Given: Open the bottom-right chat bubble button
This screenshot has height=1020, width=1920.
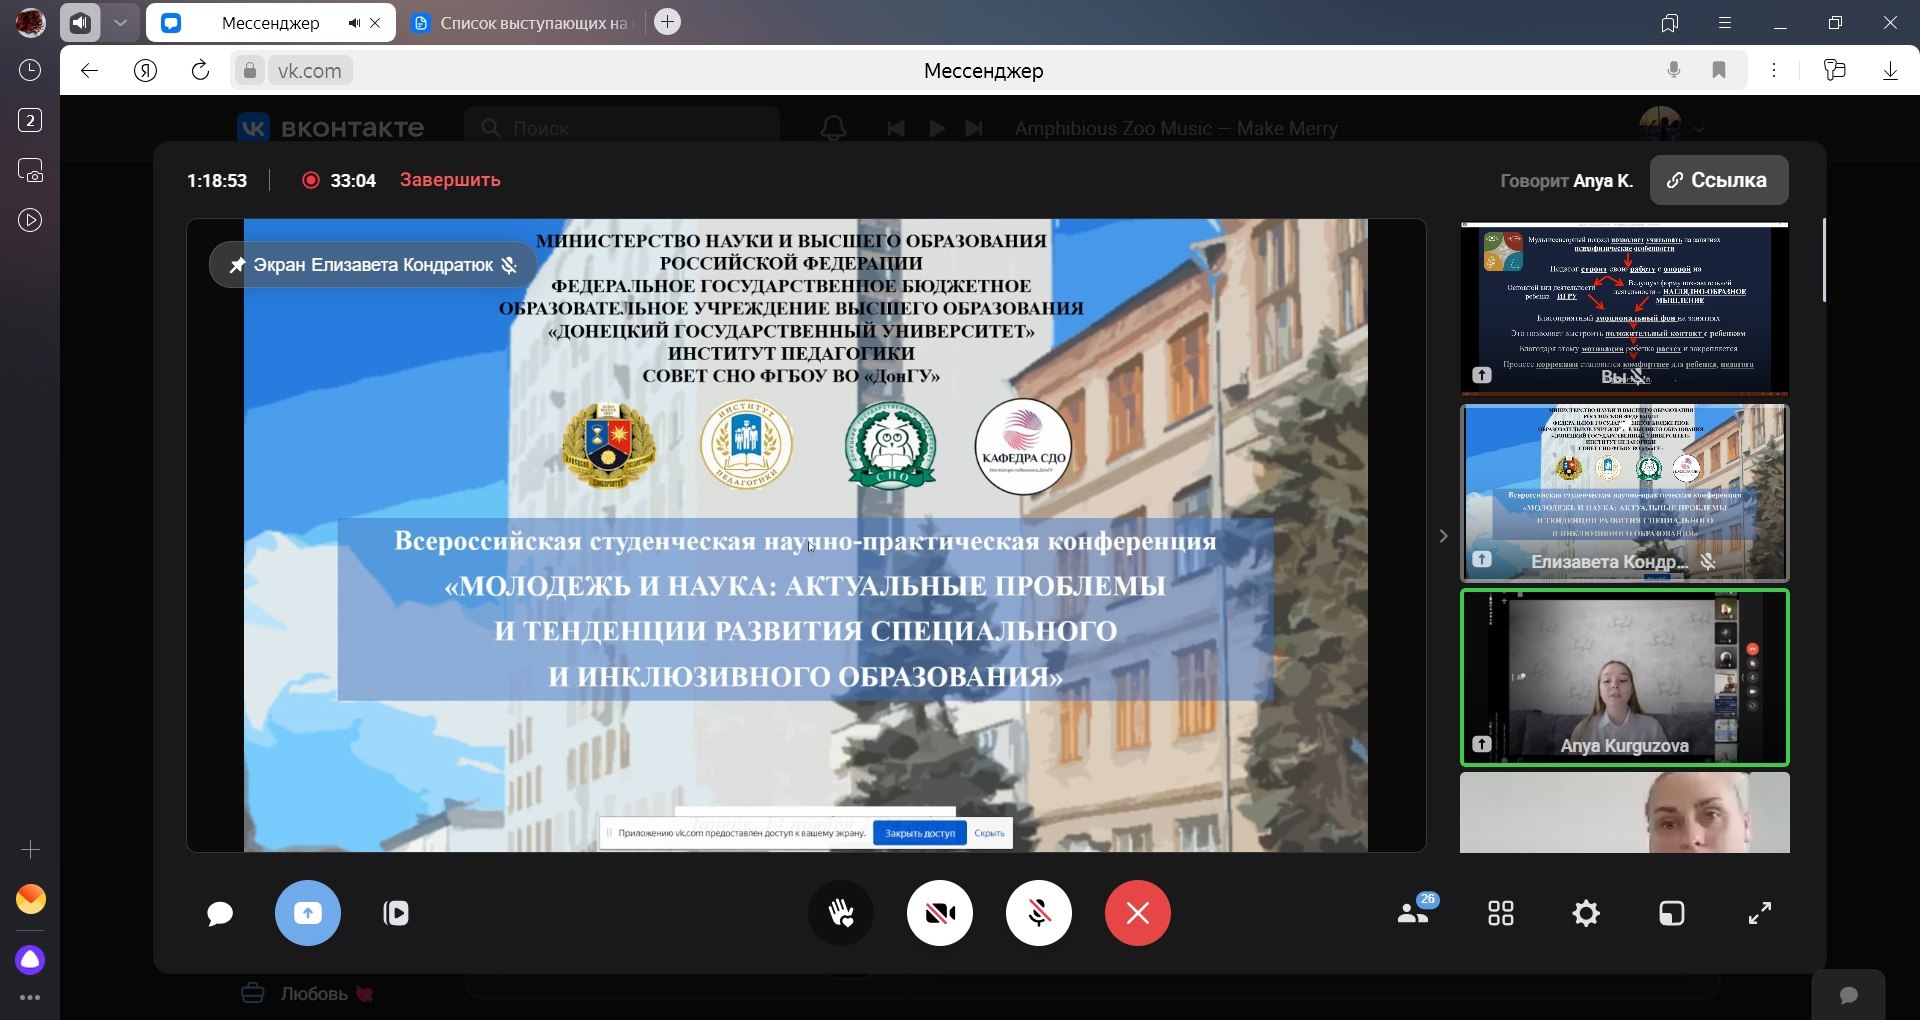Looking at the screenshot, I should [x=1849, y=995].
